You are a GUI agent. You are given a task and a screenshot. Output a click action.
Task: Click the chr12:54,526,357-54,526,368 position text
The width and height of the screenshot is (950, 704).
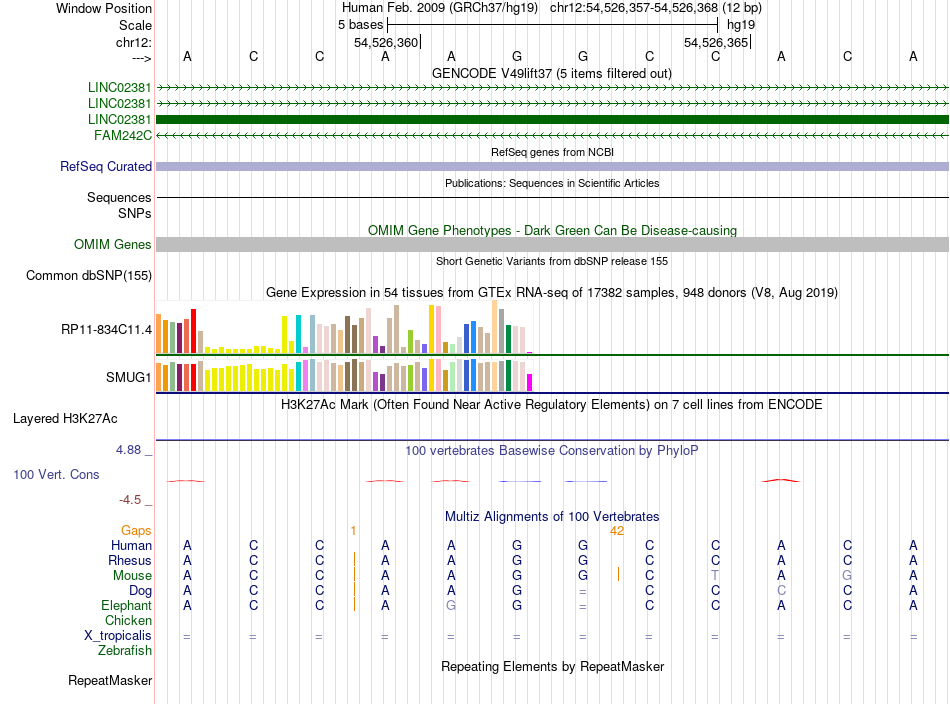point(634,8)
